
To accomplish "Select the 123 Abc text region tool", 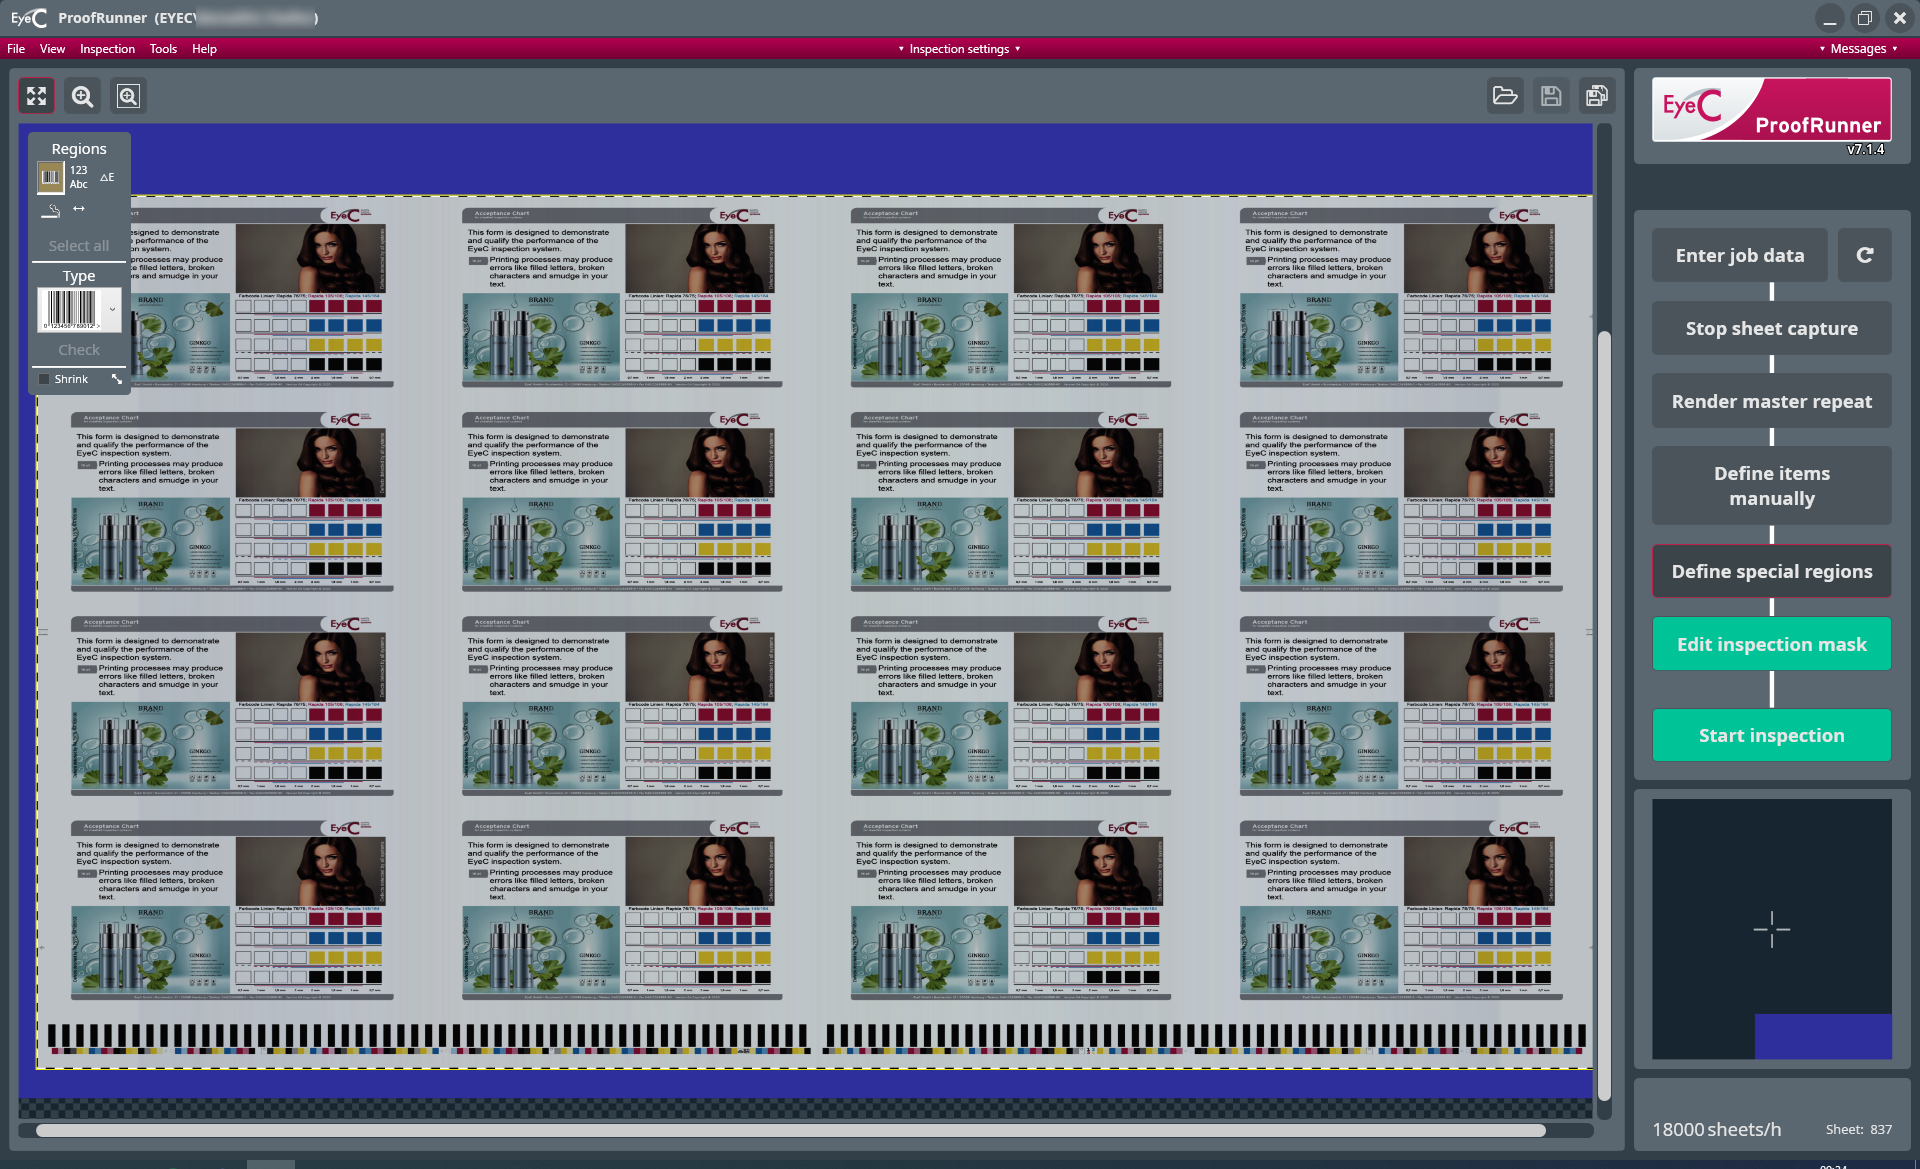I will tap(79, 177).
